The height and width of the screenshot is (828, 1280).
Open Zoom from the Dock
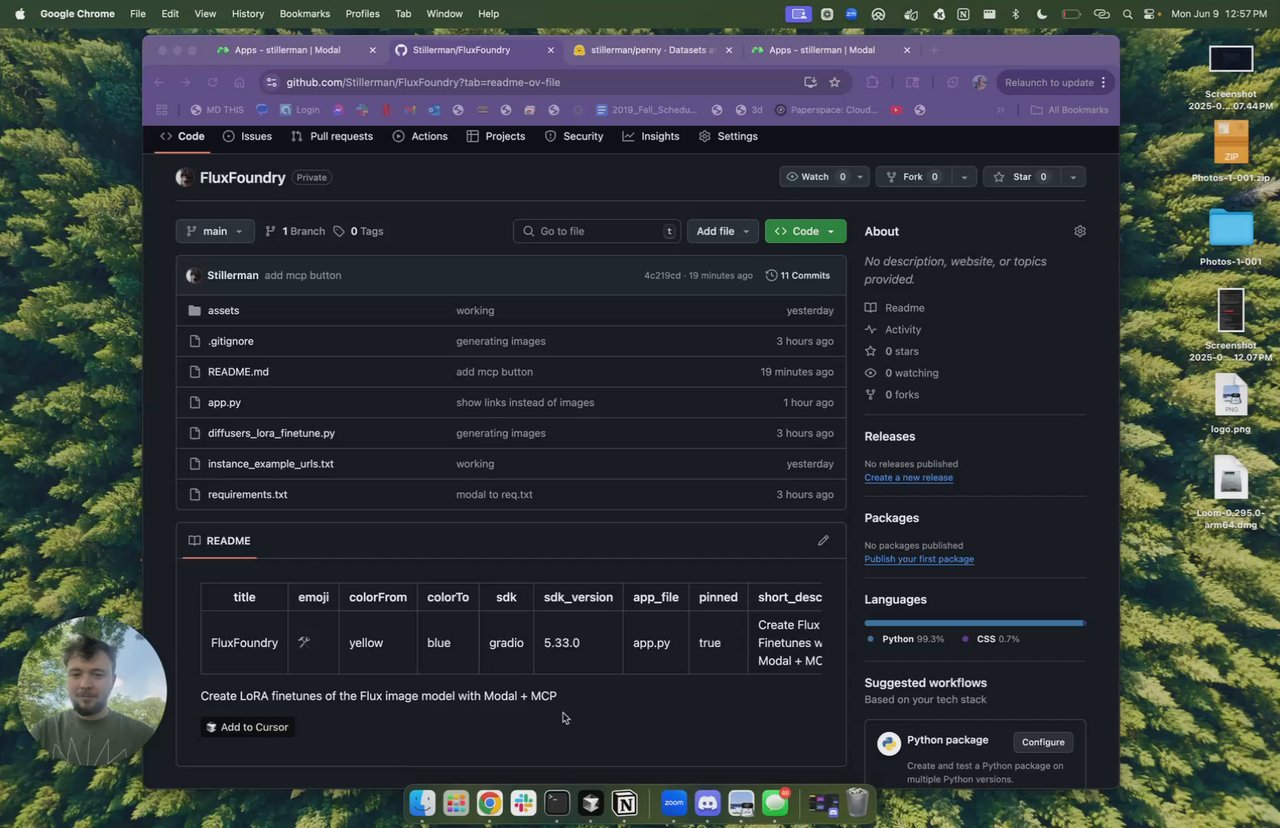[674, 802]
